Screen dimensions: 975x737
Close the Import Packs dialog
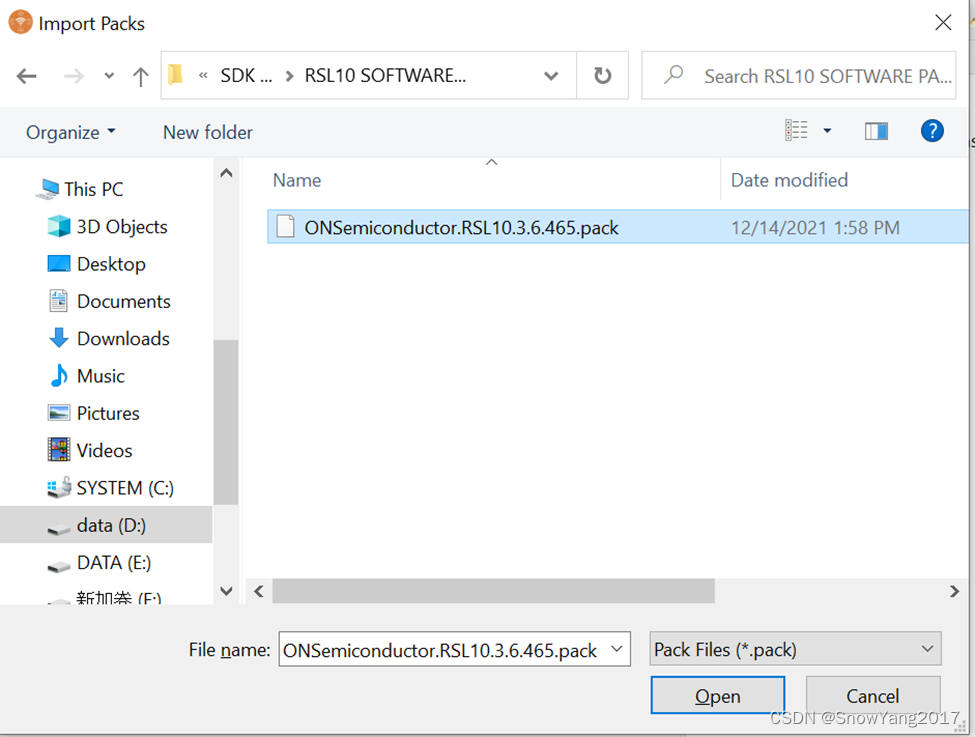pyautogui.click(x=943, y=22)
